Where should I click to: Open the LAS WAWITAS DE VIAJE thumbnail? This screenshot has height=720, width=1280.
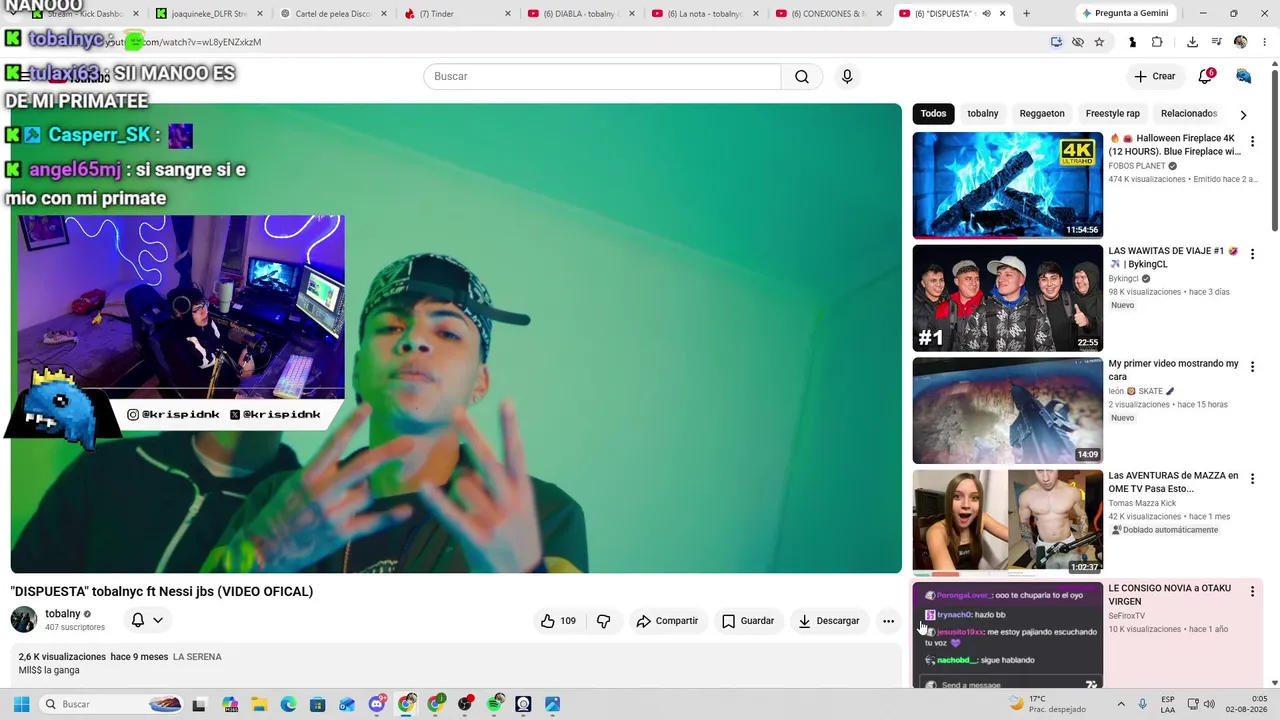coord(1007,298)
